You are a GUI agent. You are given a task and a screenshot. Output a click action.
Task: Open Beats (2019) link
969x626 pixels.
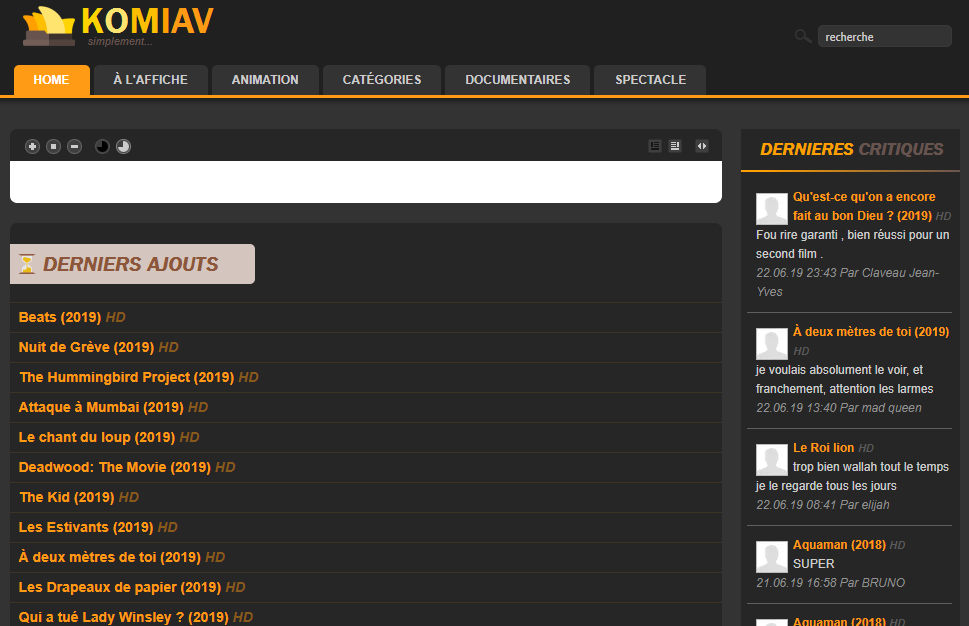click(x=60, y=317)
